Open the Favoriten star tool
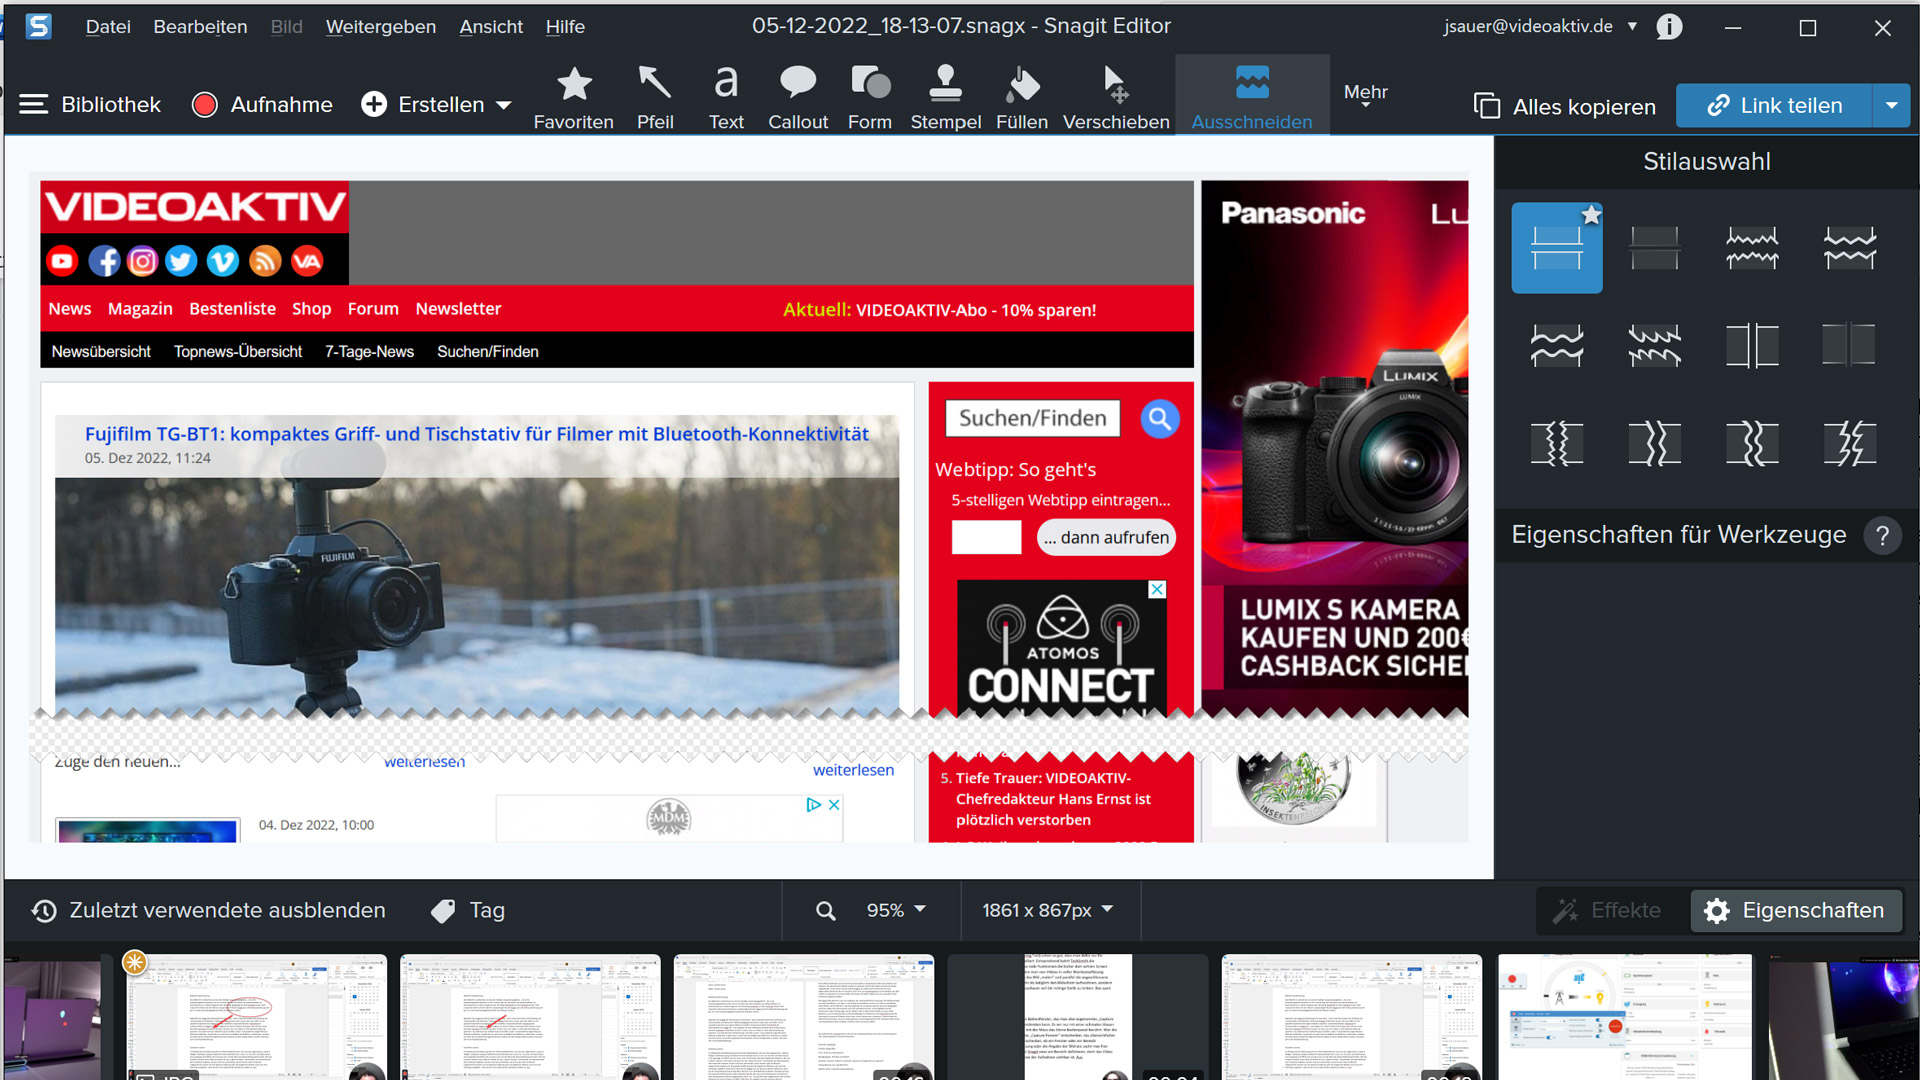The image size is (1920, 1080). 573,97
